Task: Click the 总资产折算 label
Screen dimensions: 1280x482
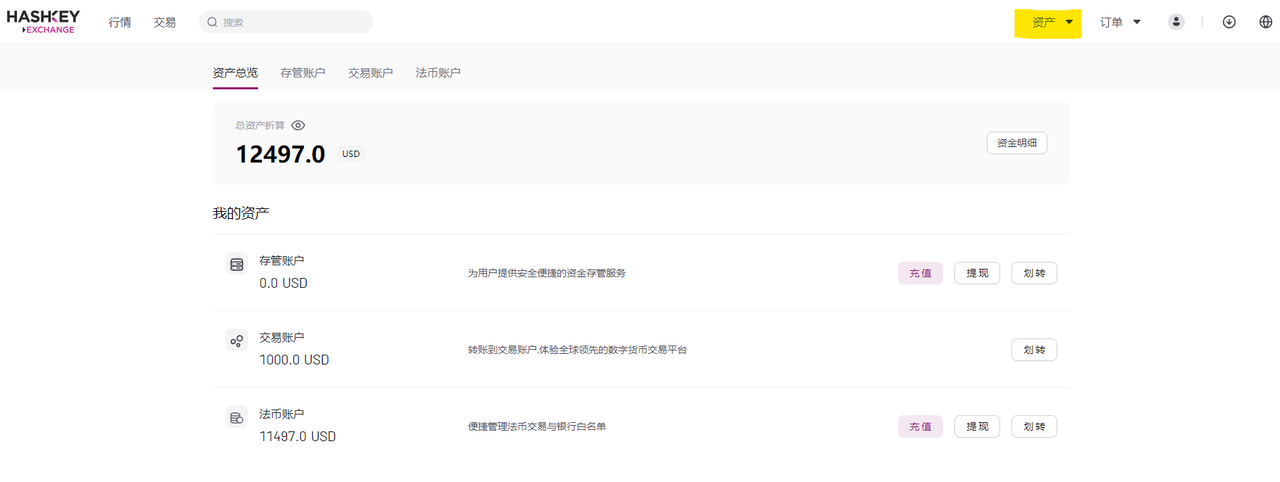Action: 260,126
